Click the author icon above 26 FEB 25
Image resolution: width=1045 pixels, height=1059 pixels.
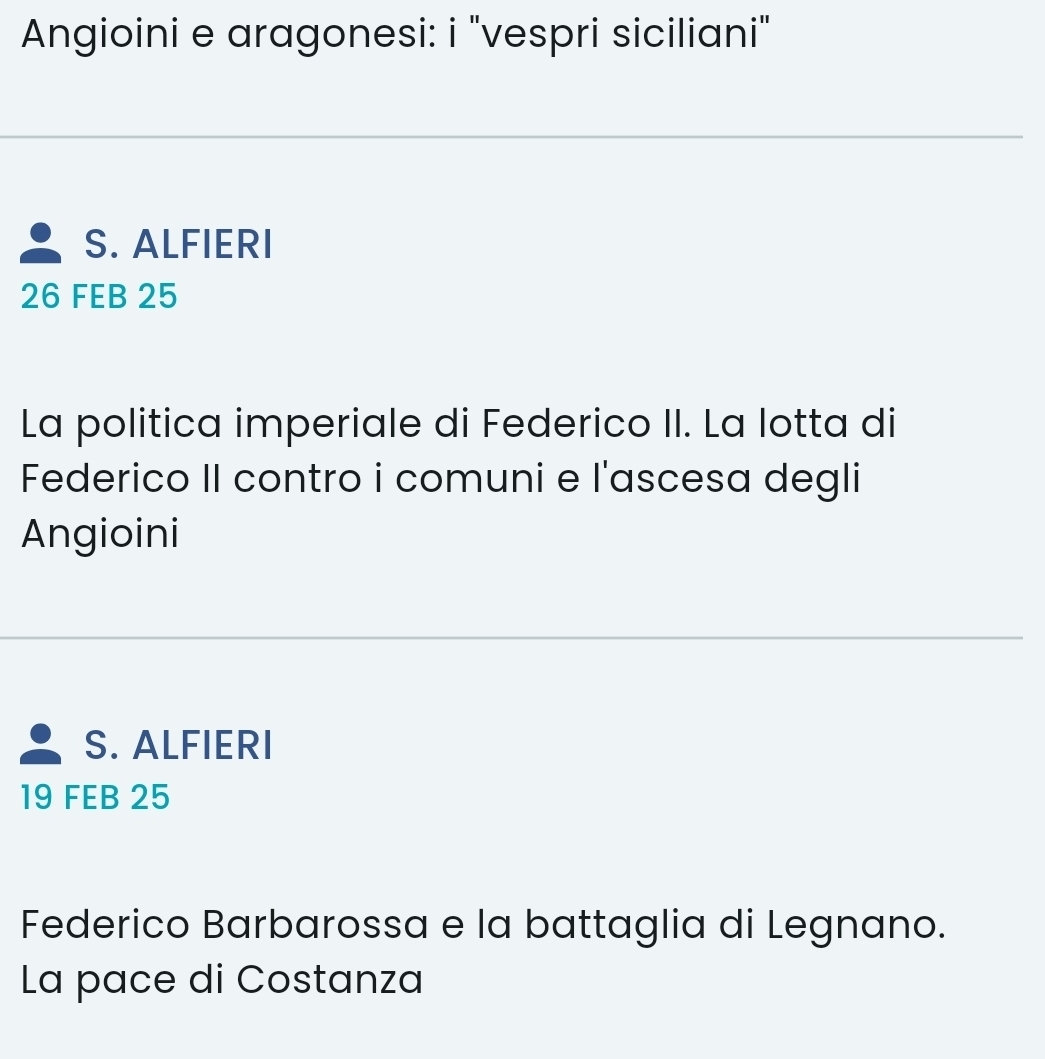point(40,243)
